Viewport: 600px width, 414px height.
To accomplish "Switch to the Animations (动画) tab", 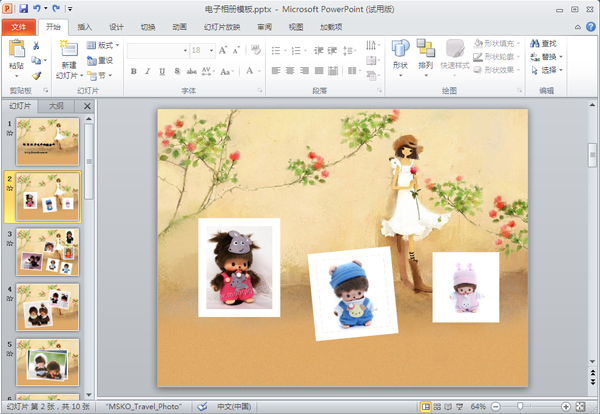I will [179, 27].
